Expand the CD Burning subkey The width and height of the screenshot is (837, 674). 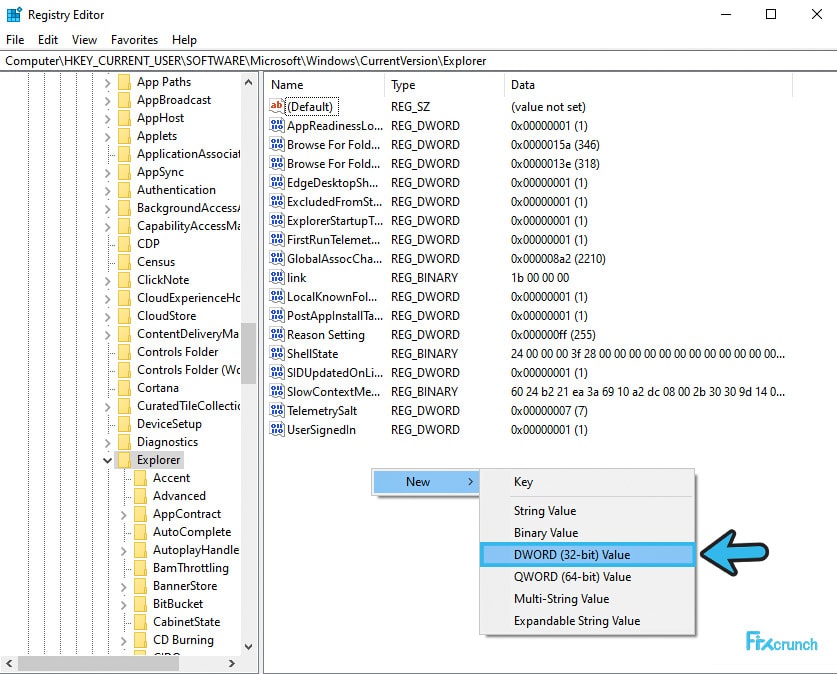pyautogui.click(x=123, y=641)
